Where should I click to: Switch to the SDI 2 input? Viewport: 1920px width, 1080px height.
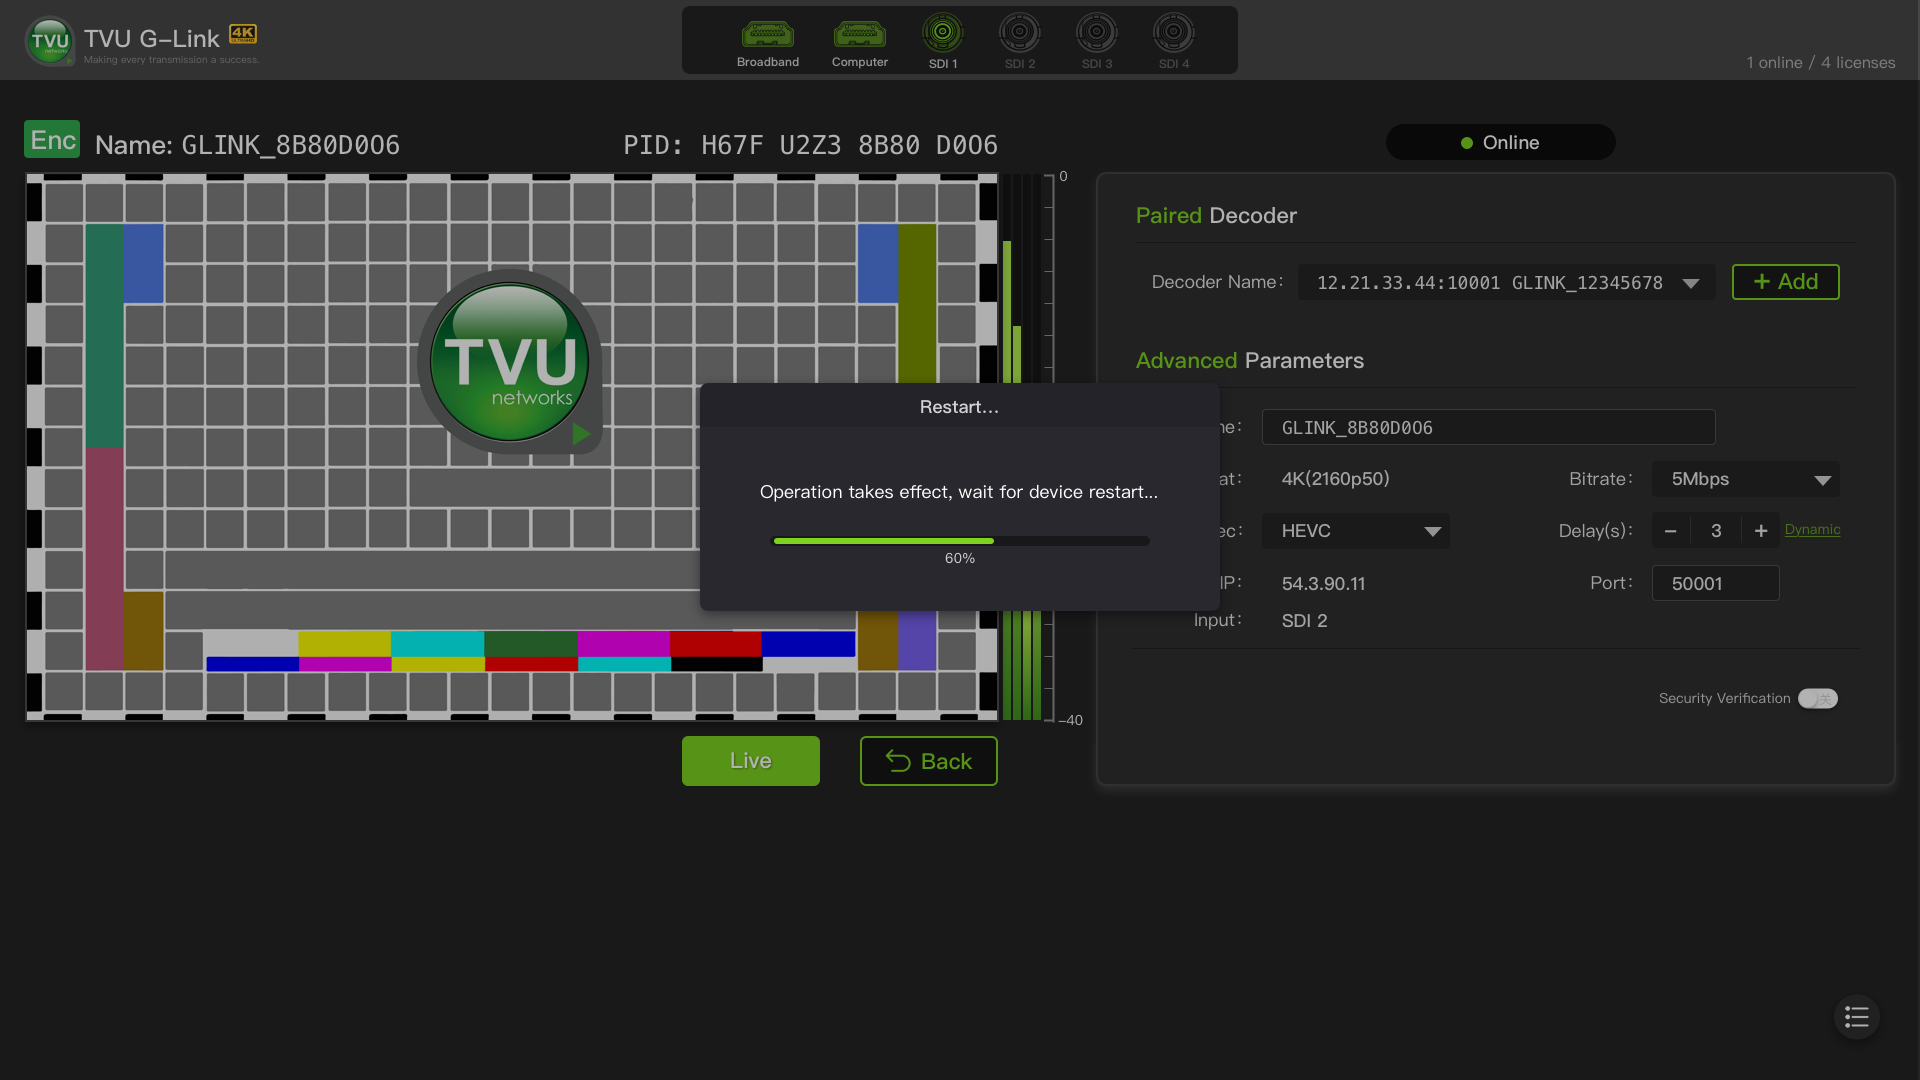(1019, 33)
